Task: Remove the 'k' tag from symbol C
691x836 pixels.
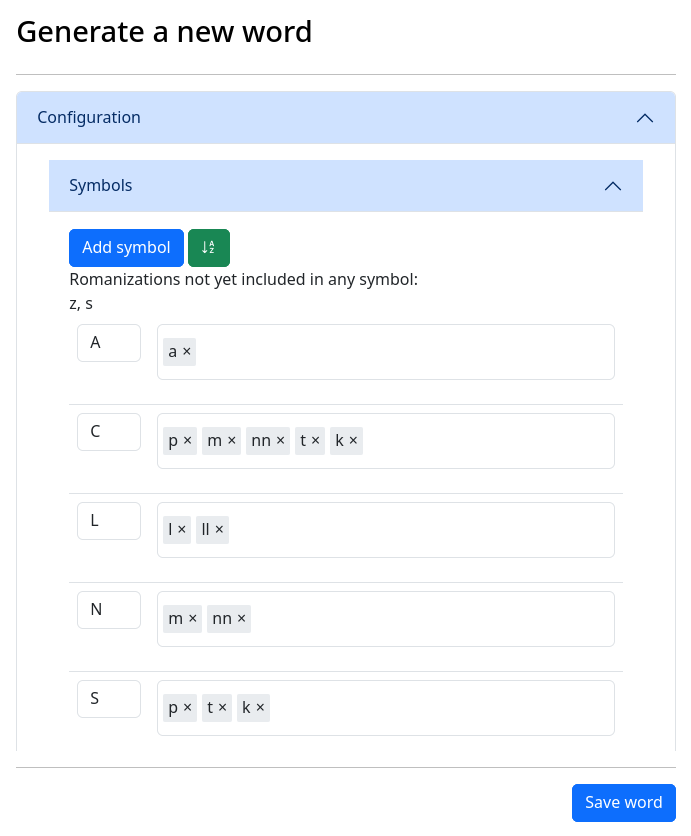Action: point(353,441)
